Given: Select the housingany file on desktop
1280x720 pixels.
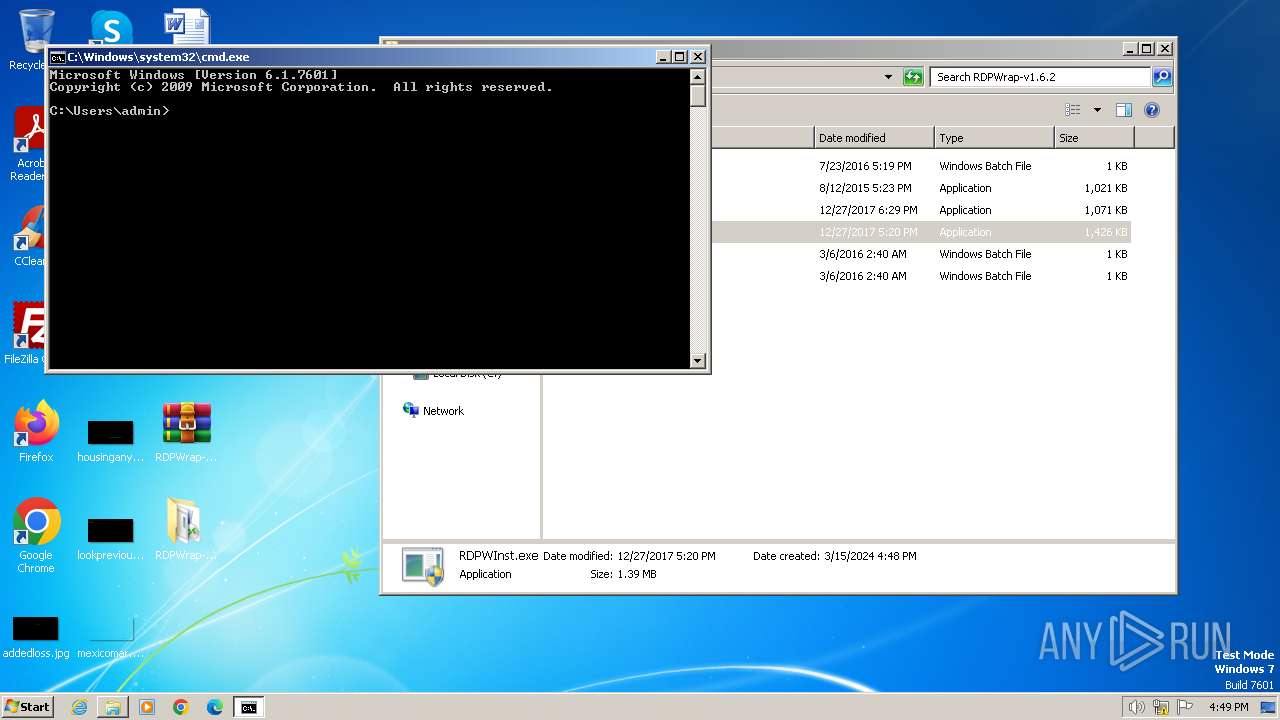Looking at the screenshot, I should tap(111, 441).
